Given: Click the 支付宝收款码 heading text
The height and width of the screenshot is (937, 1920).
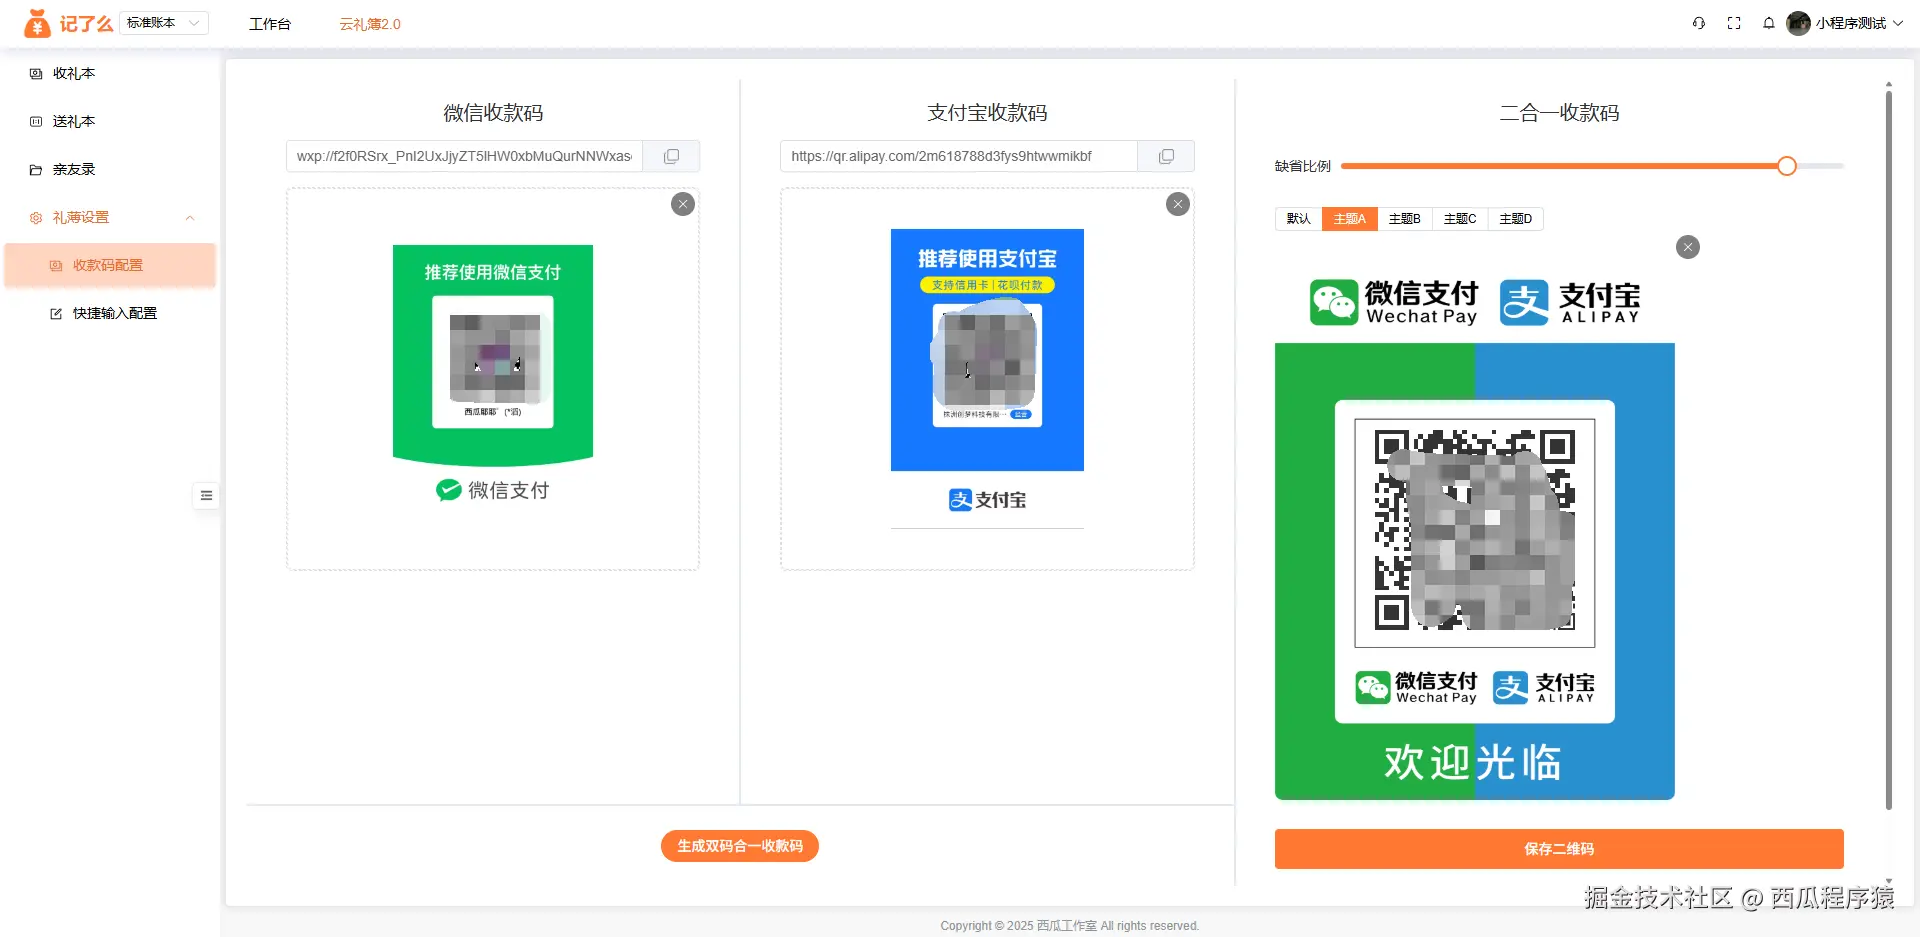Looking at the screenshot, I should tap(987, 113).
